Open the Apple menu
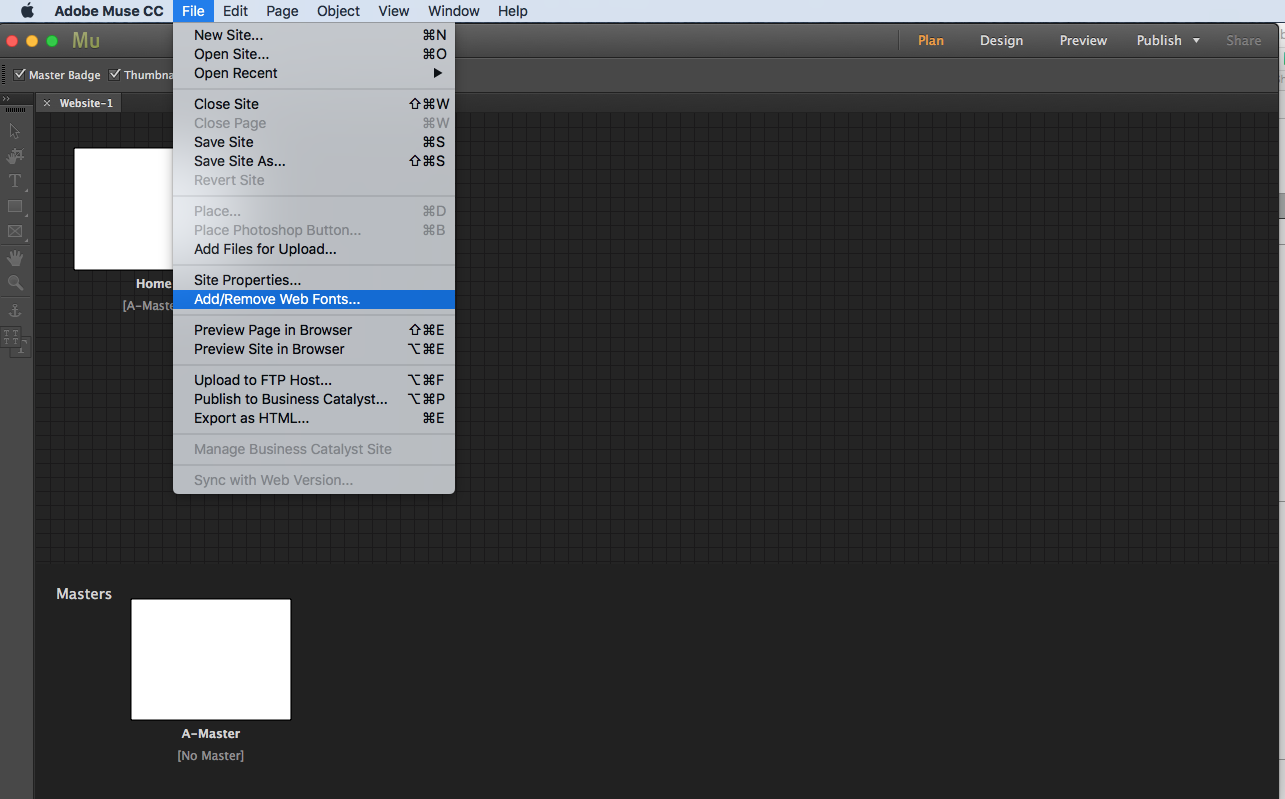The height and width of the screenshot is (799, 1285). (x=27, y=11)
